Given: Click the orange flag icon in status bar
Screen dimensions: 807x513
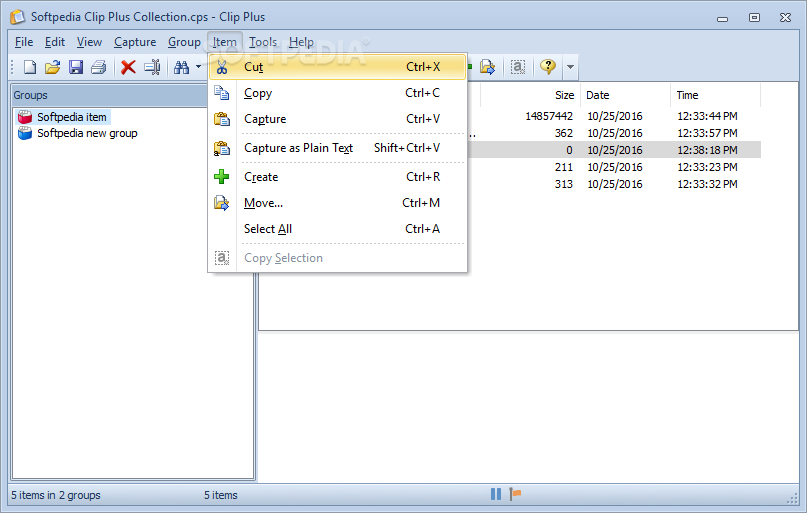Looking at the screenshot, I should click(x=515, y=494).
